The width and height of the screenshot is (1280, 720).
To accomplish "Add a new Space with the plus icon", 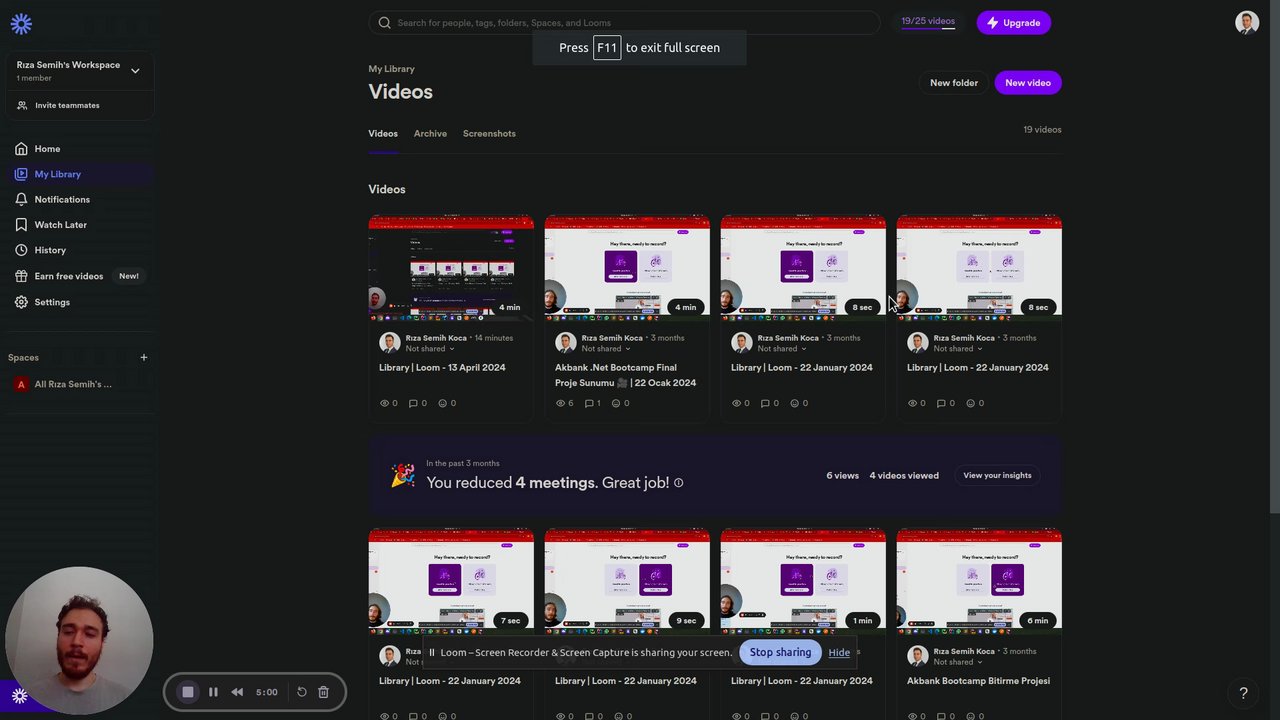I will pyautogui.click(x=143, y=357).
